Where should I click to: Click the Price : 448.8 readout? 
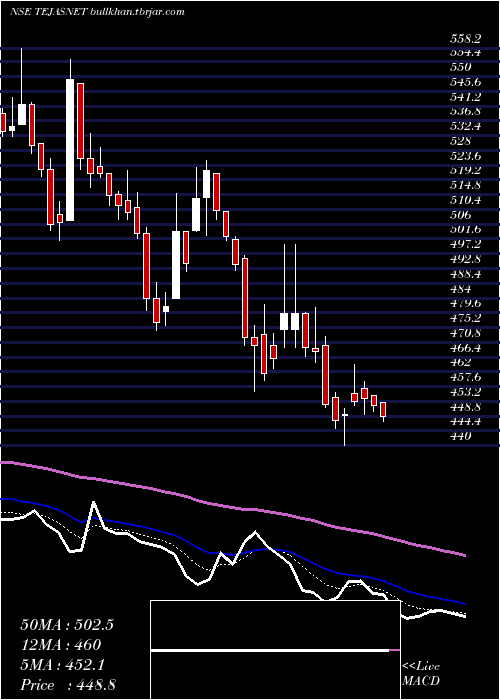[x=68, y=685]
